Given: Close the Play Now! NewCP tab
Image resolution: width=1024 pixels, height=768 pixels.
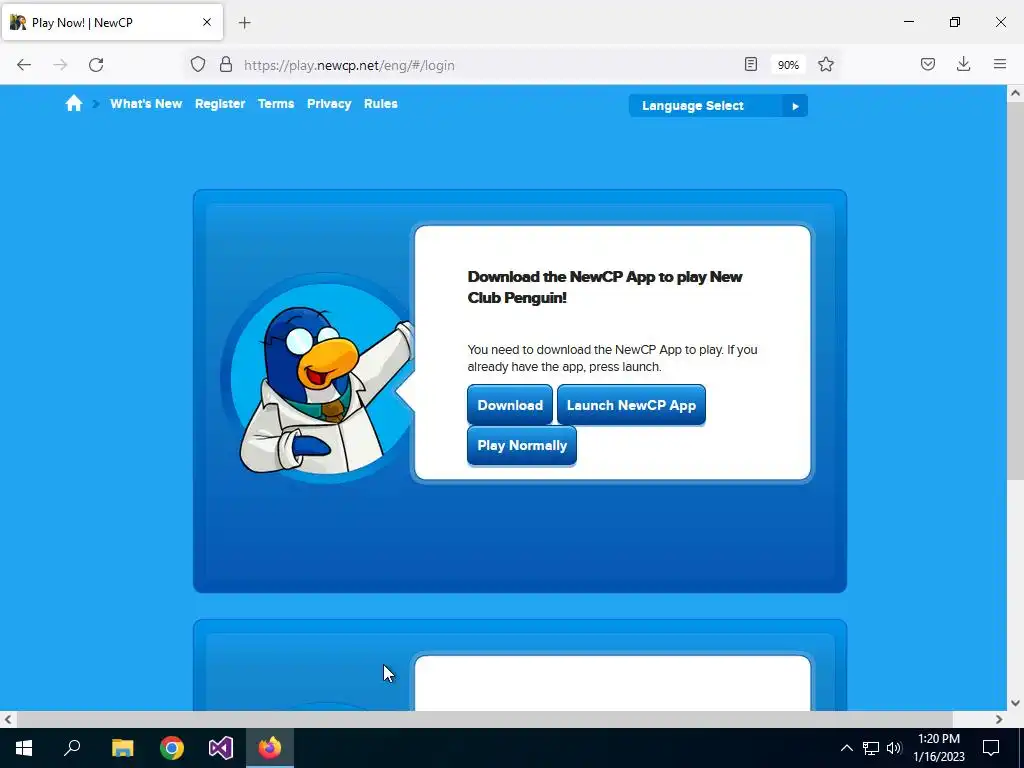Looking at the screenshot, I should pyautogui.click(x=207, y=22).
